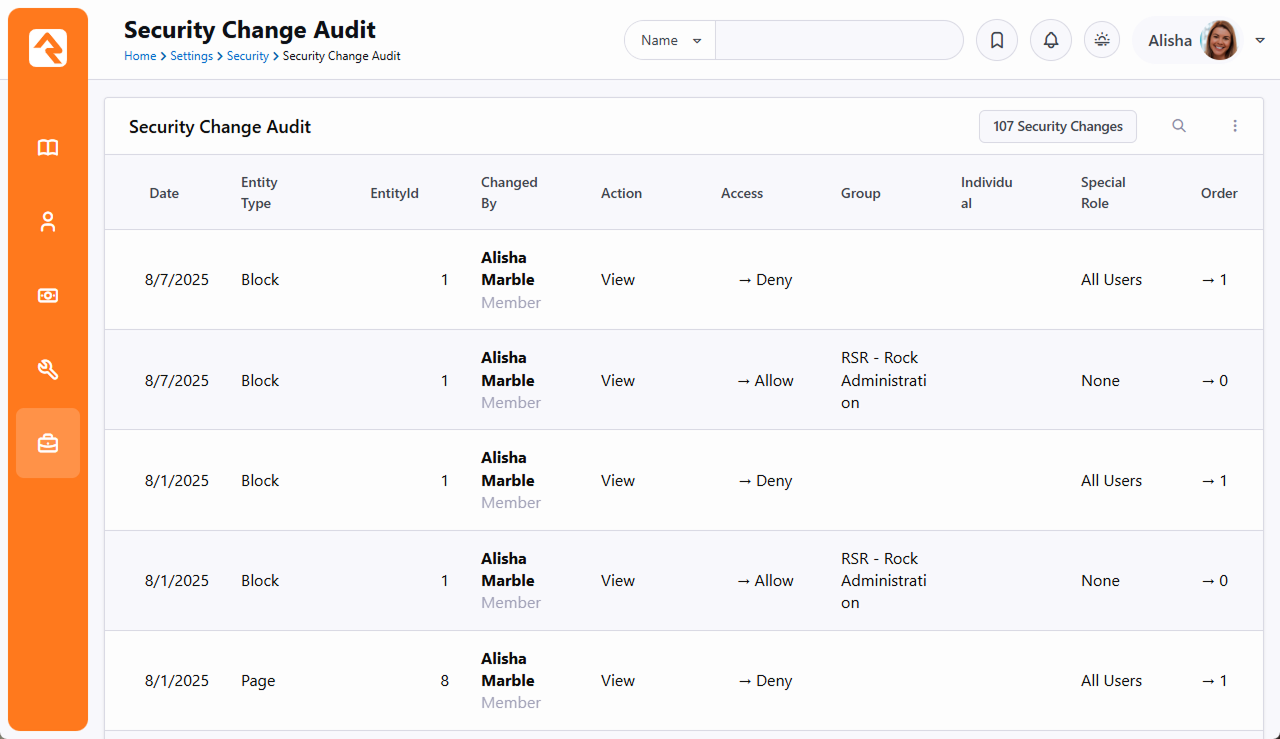
Task: Open the finance money icon in sidebar
Action: (48, 296)
